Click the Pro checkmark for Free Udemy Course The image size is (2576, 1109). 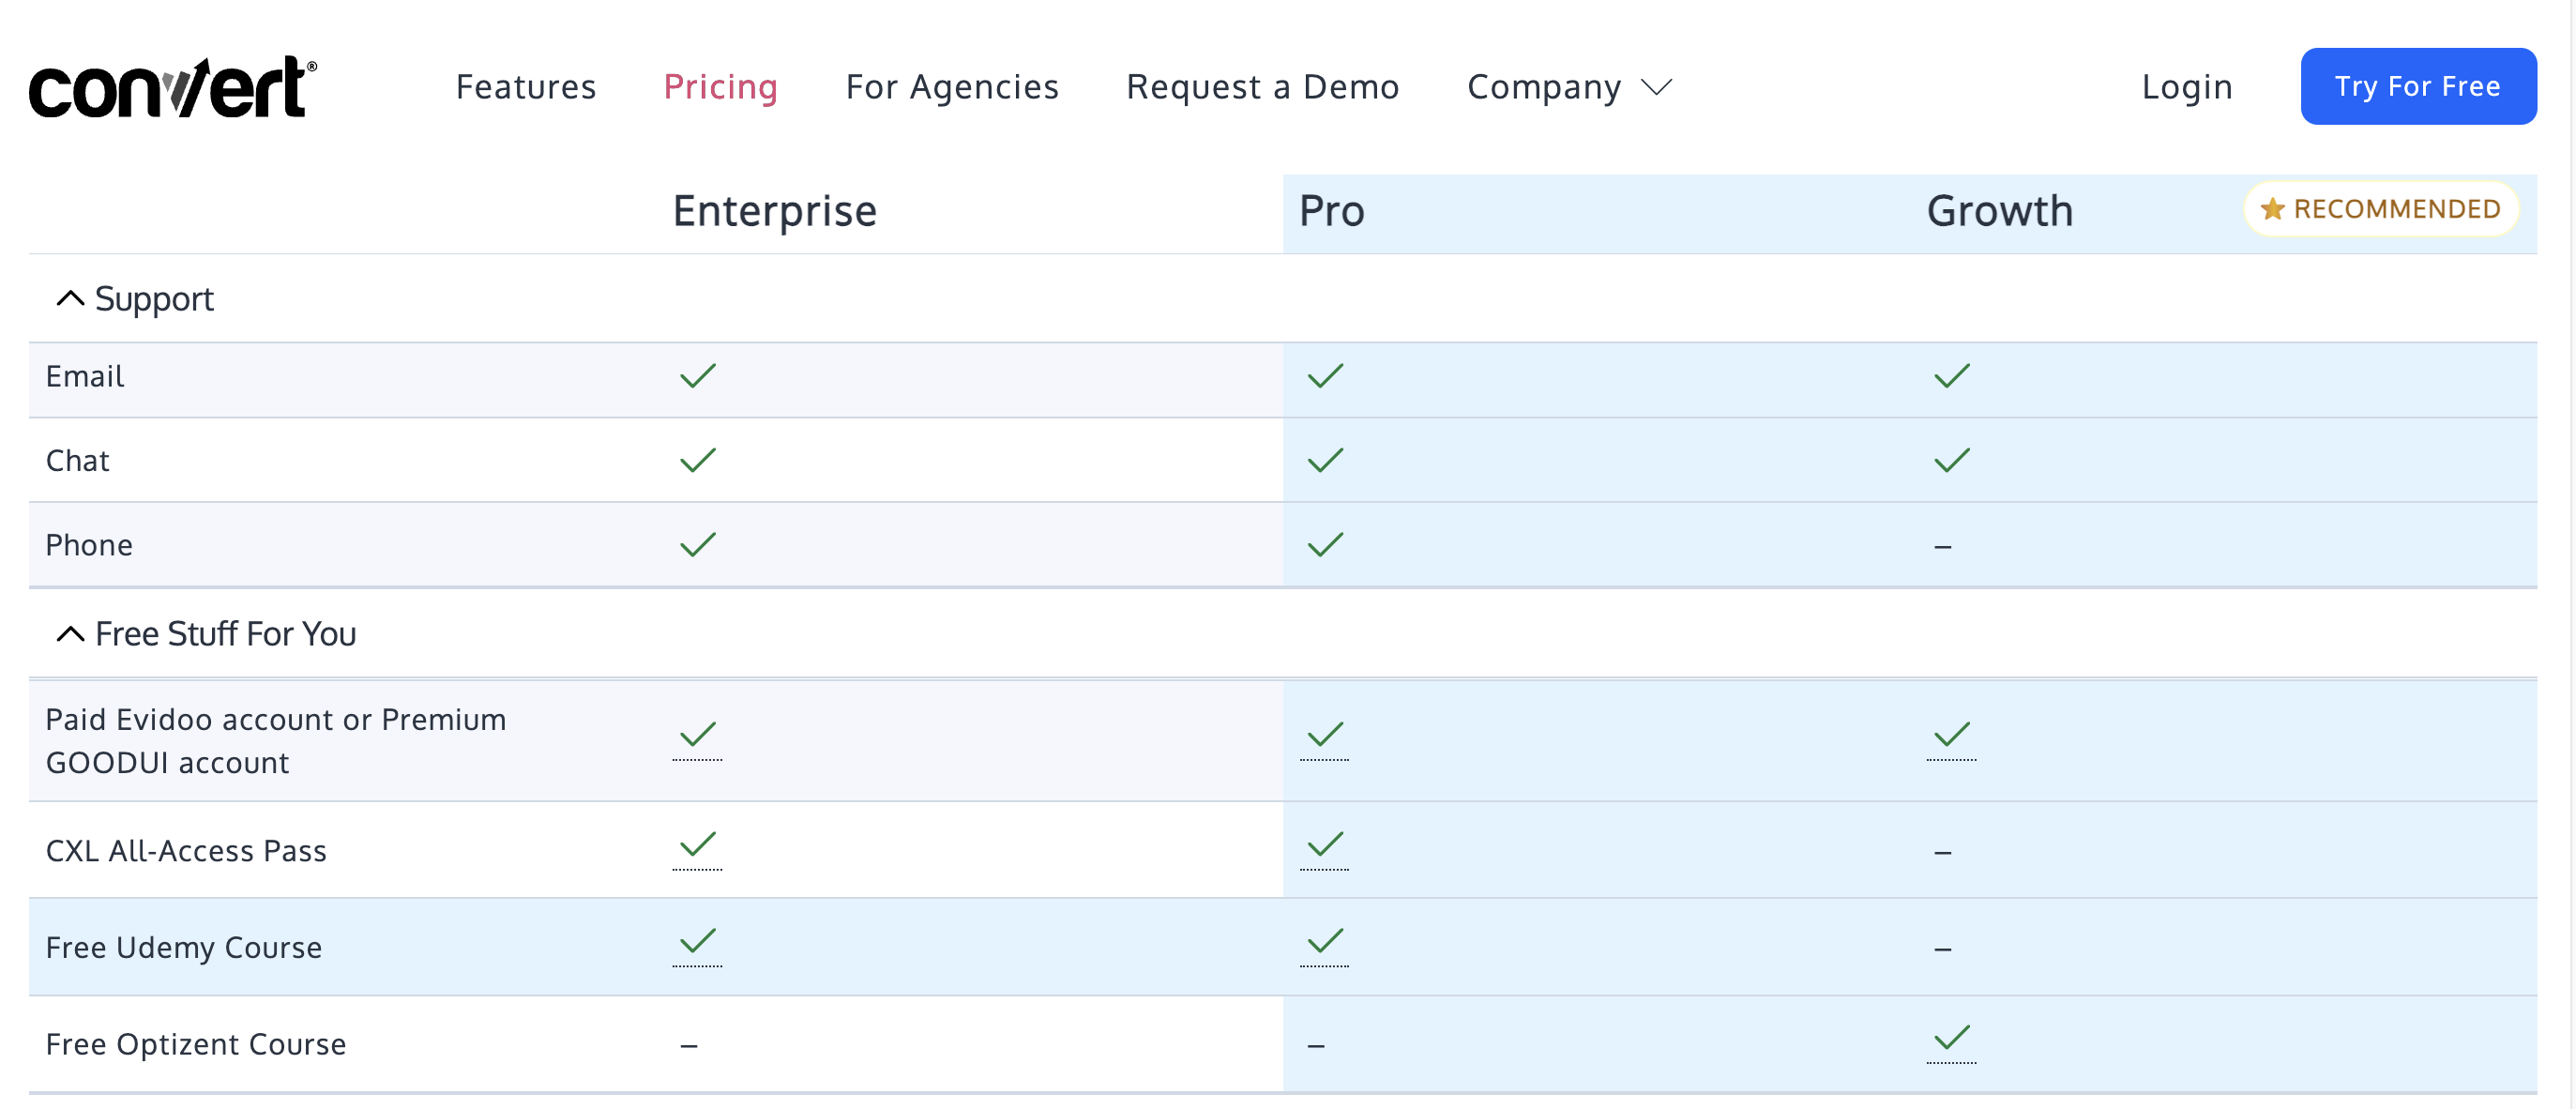pyautogui.click(x=1324, y=942)
